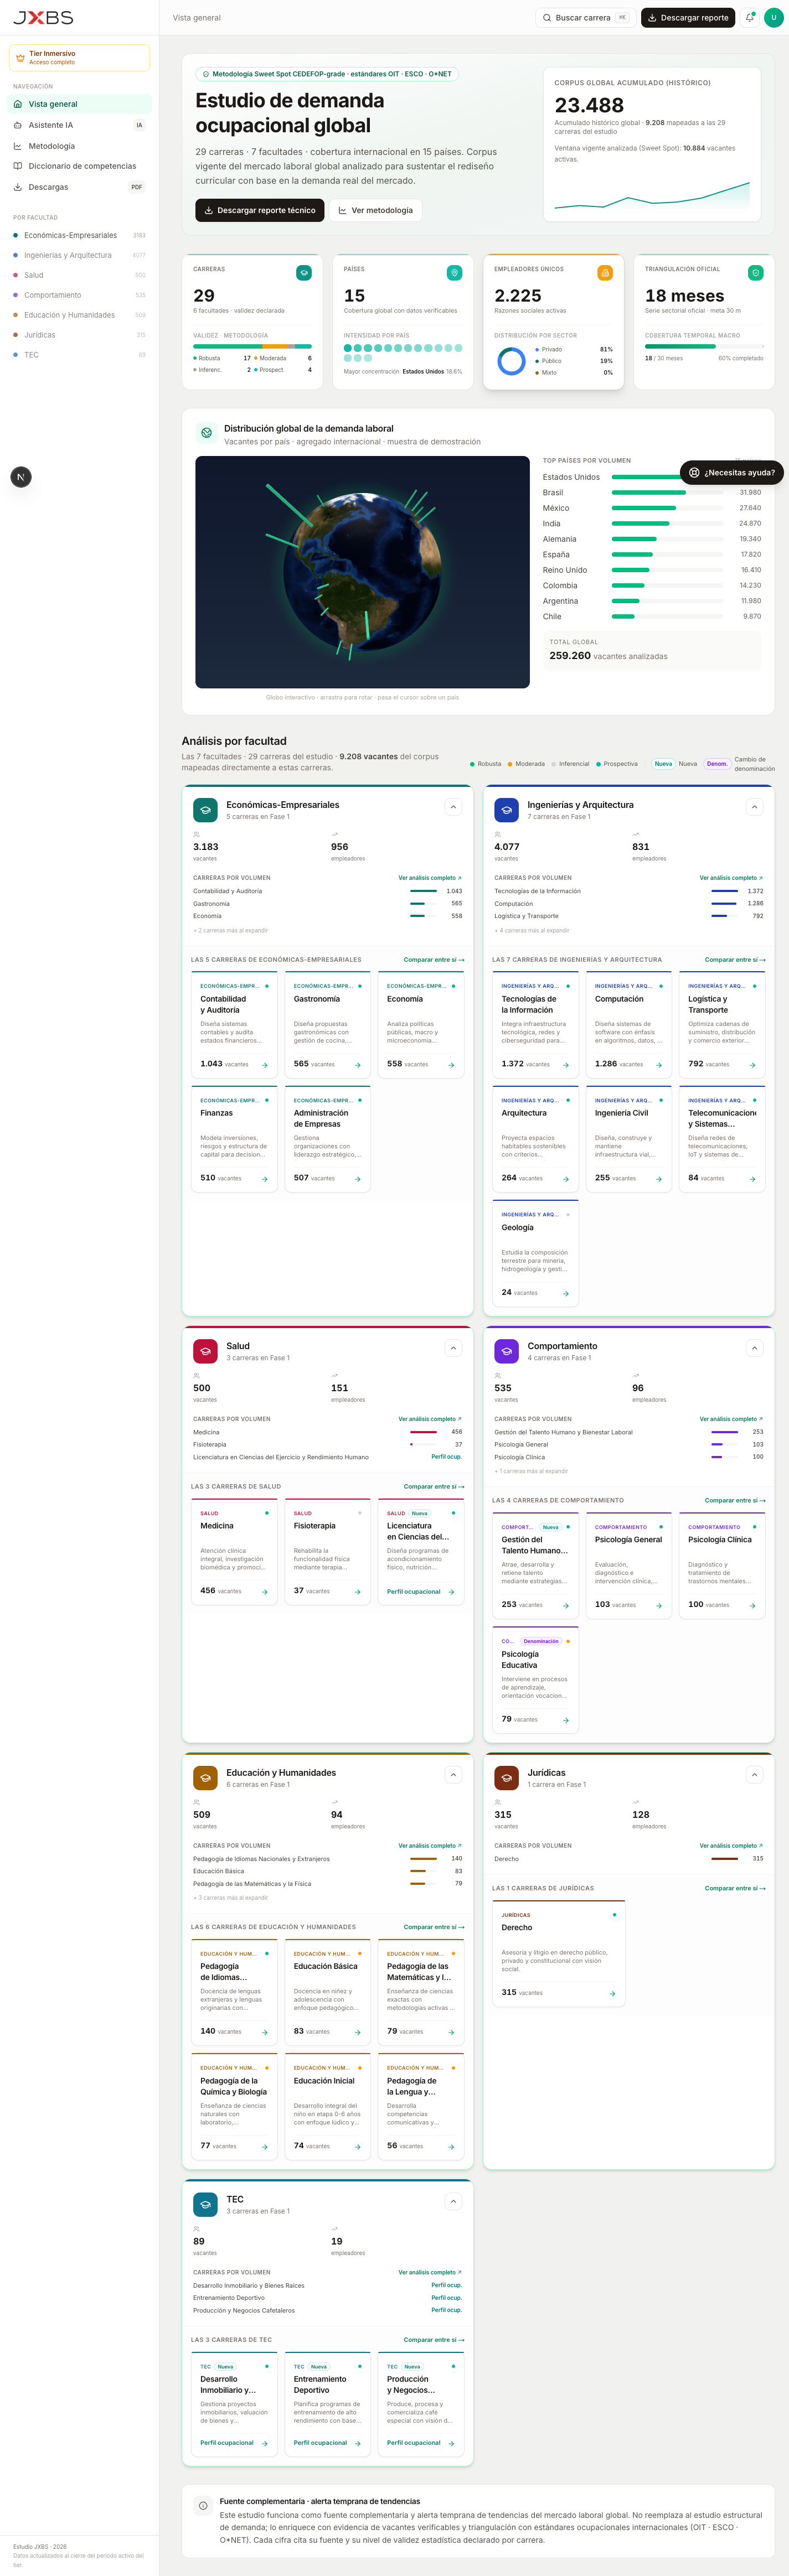This screenshot has height=2576, width=789.
Task: Open Asistente IA in navigation
Action: (79, 125)
